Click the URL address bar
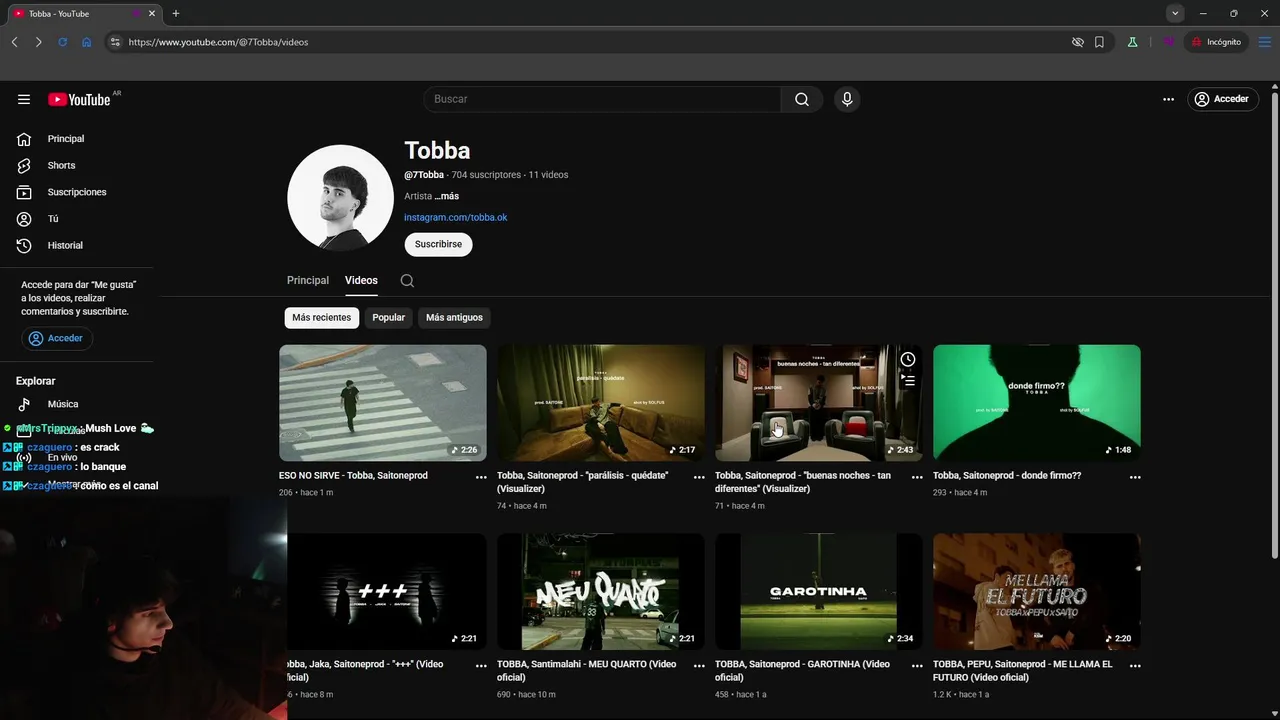 tap(590, 42)
